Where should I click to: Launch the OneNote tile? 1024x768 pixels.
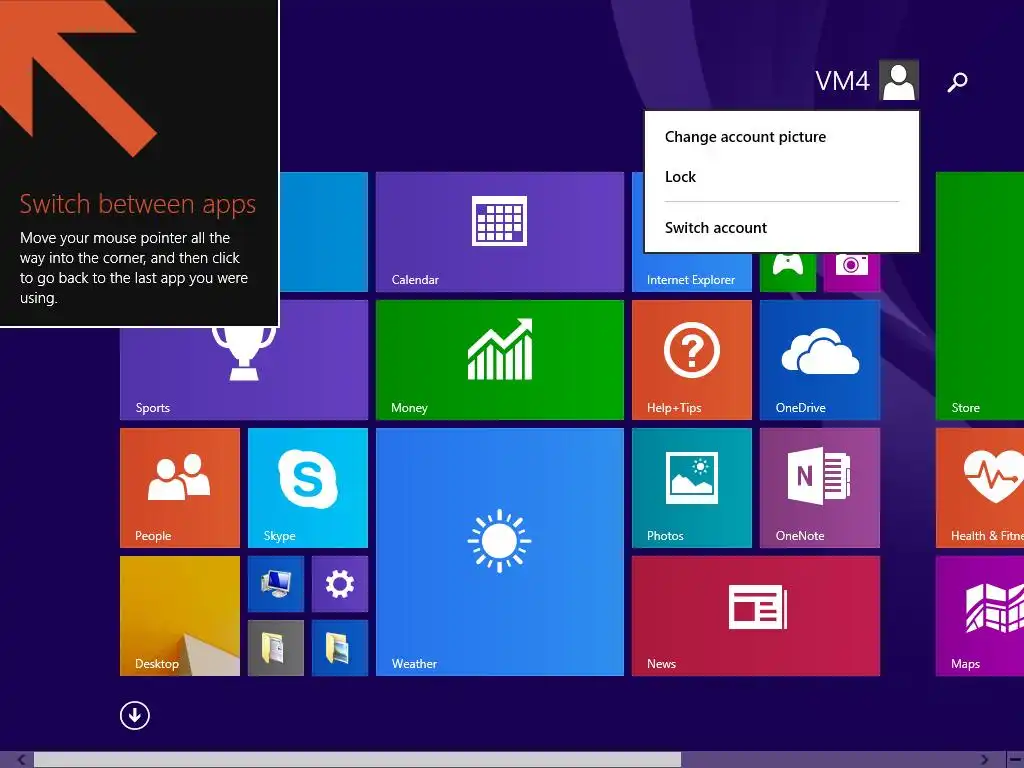pos(820,488)
